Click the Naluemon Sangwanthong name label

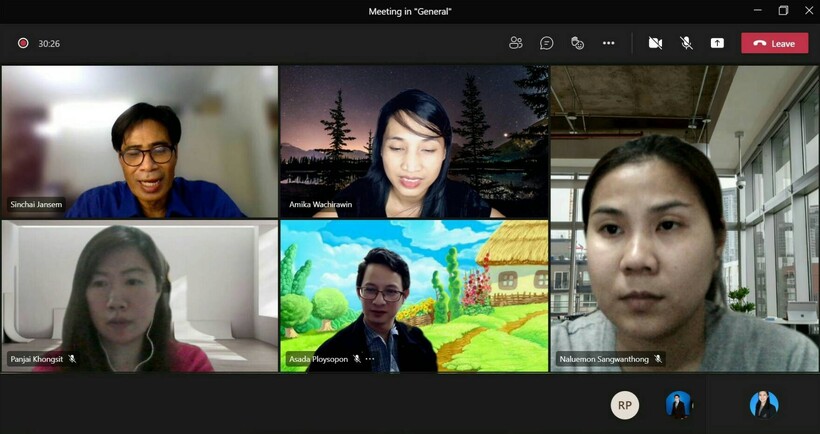coord(604,359)
